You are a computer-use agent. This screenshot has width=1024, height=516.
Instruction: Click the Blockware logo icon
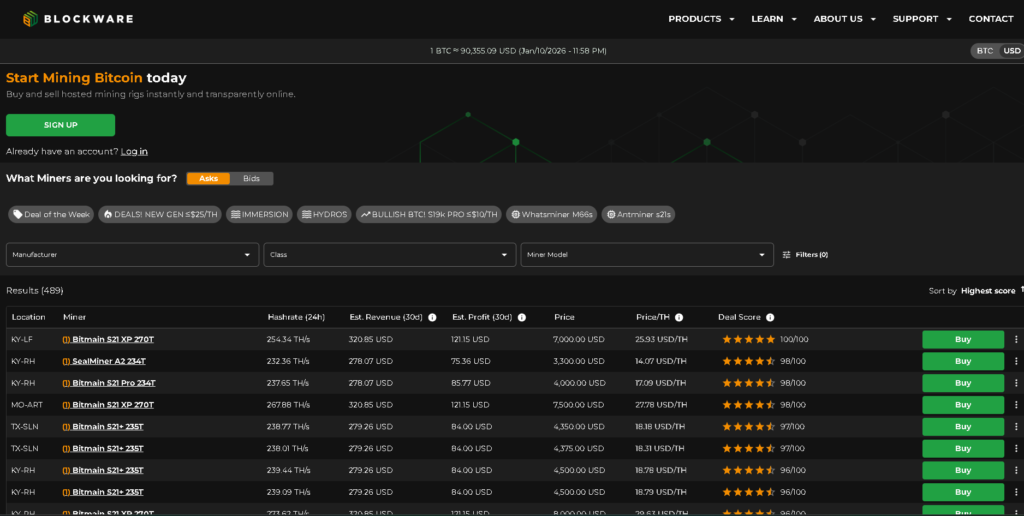coord(30,19)
